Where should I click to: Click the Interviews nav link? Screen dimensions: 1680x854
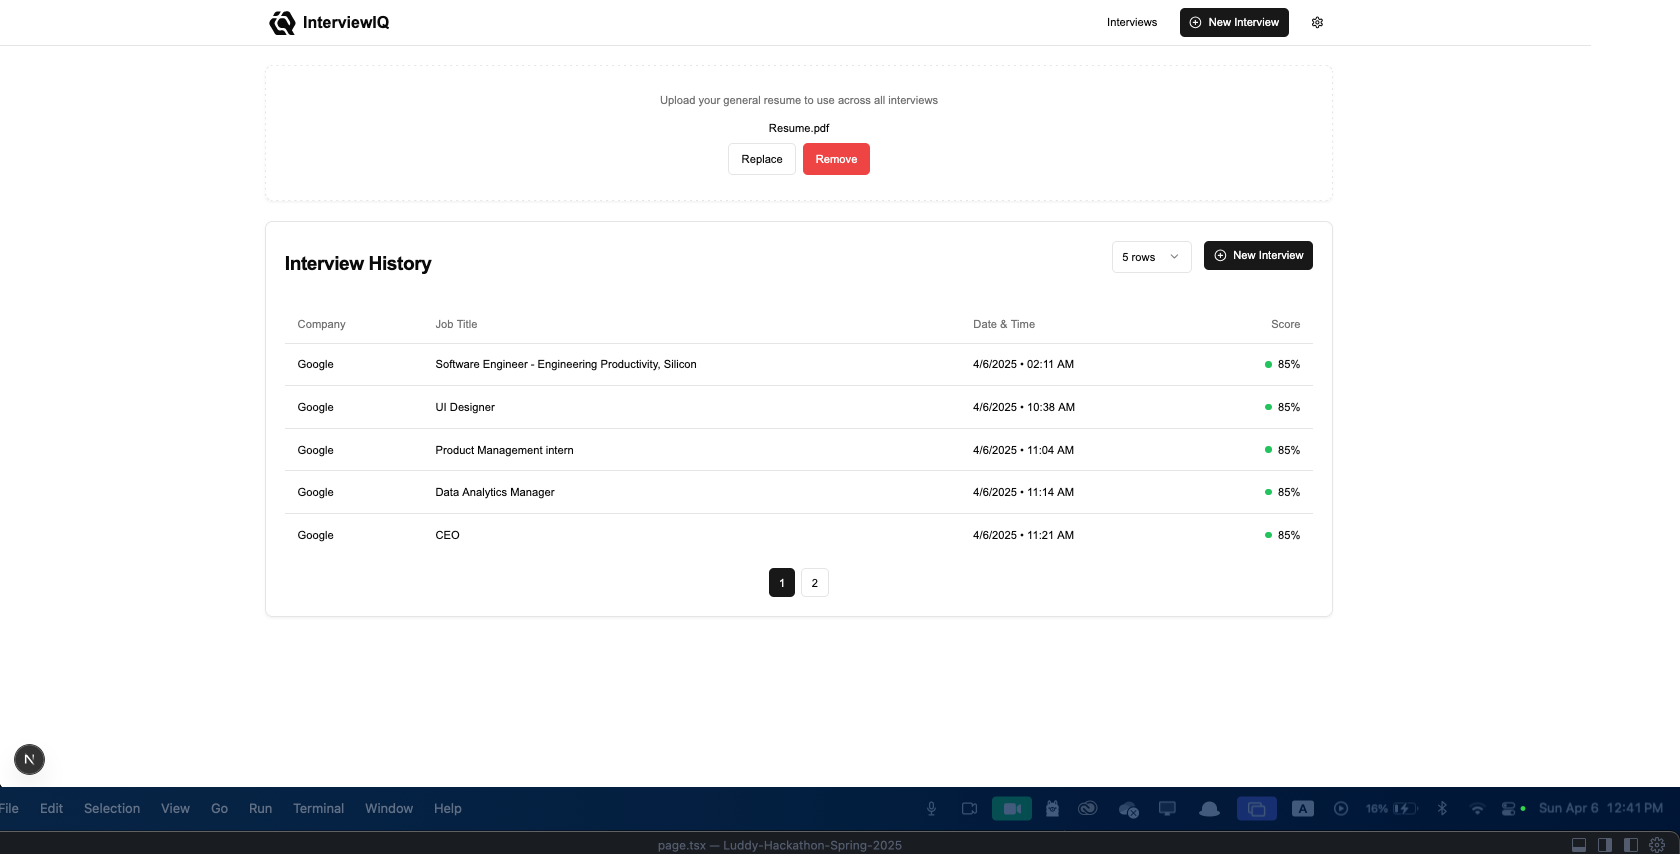point(1132,22)
